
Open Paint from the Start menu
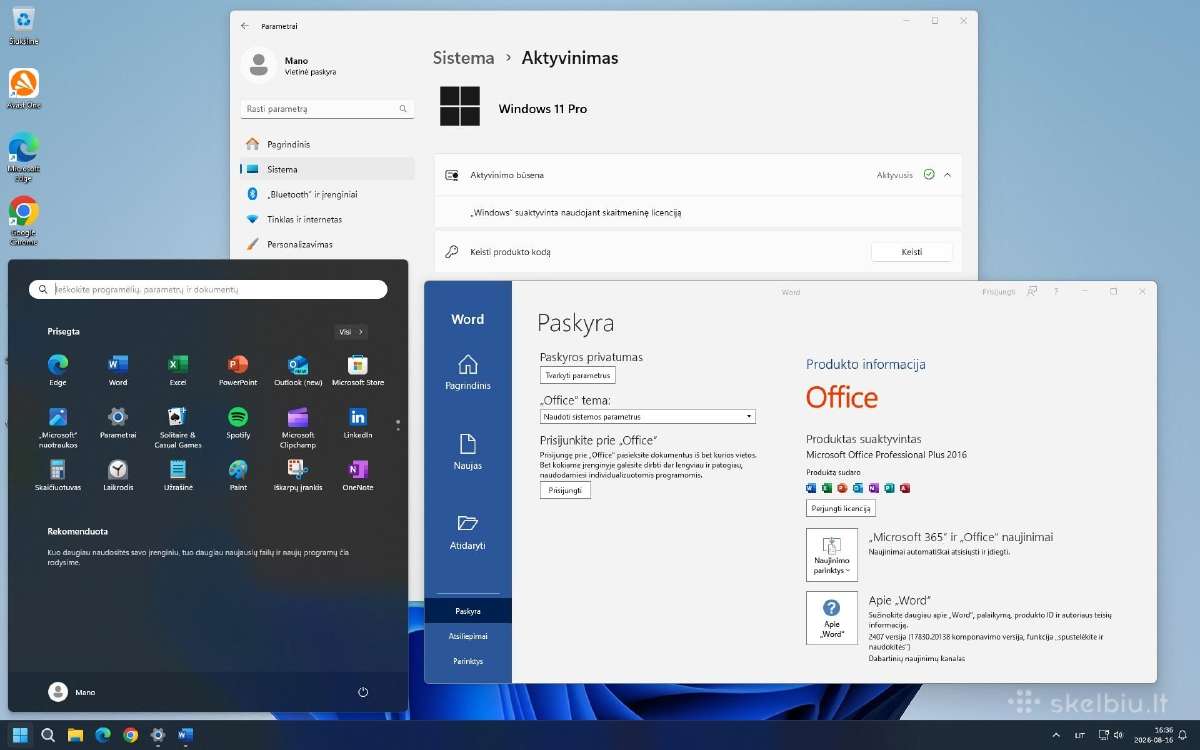(238, 476)
